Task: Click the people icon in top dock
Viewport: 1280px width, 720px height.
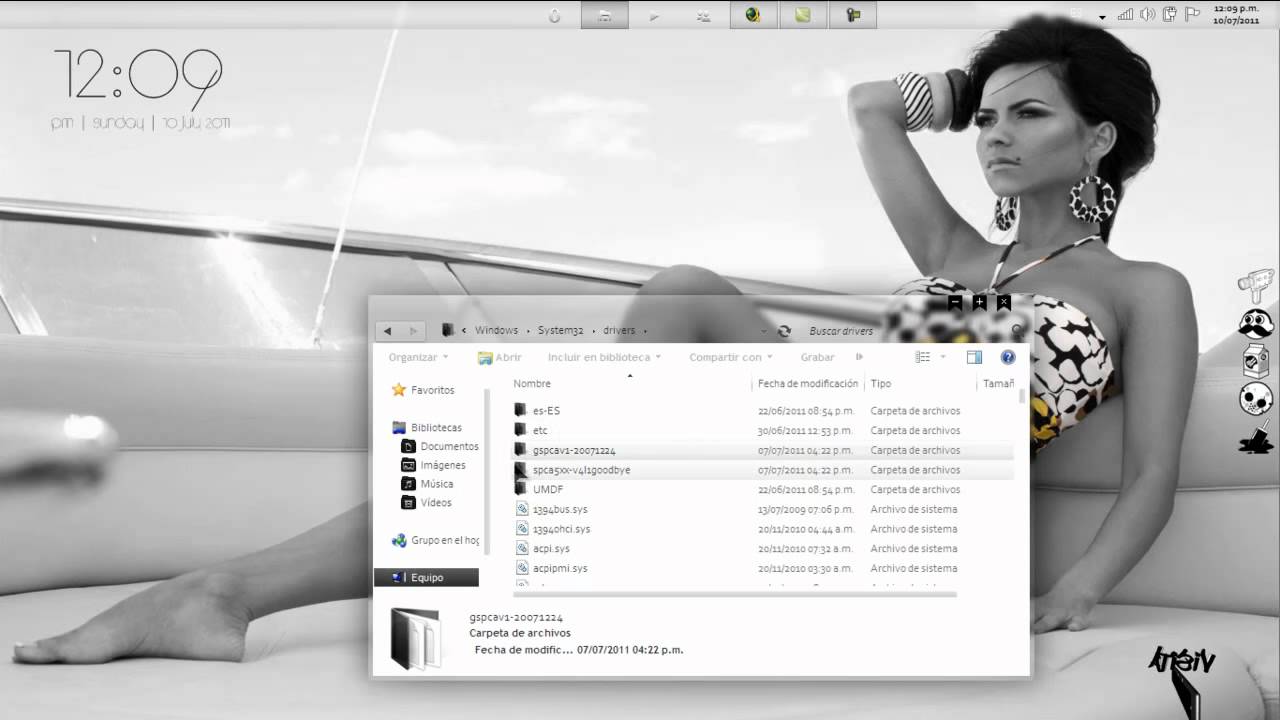Action: [704, 15]
